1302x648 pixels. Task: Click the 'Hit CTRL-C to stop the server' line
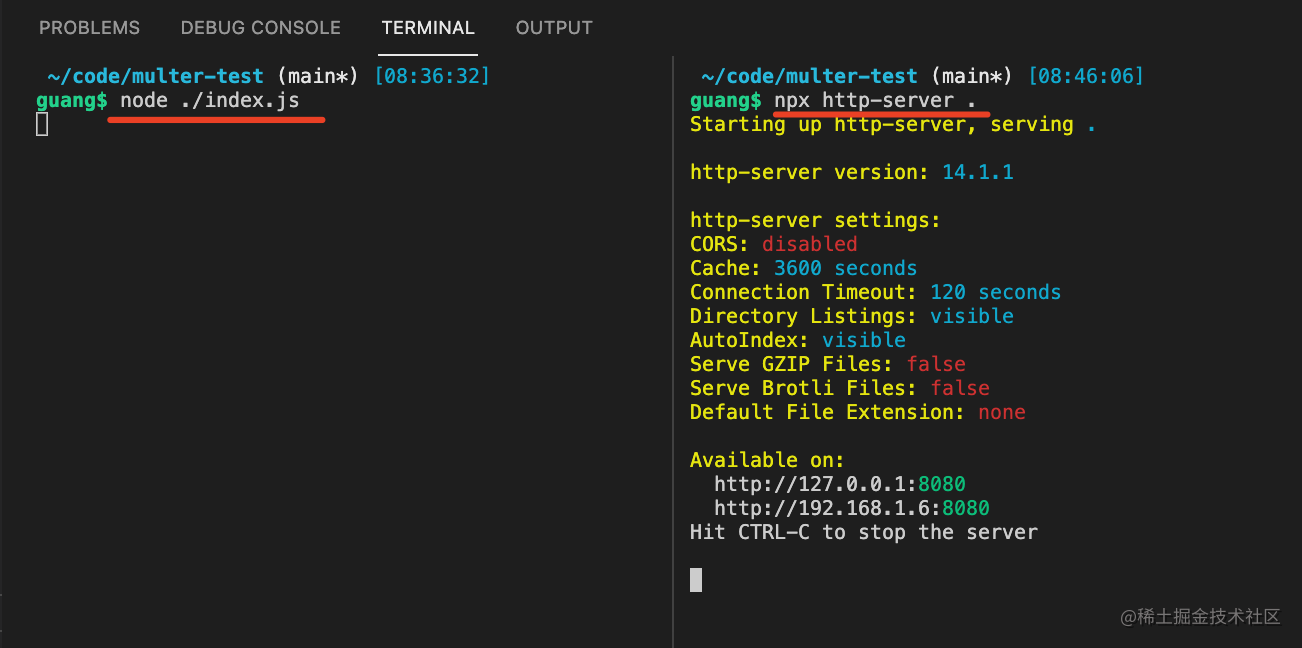(863, 532)
